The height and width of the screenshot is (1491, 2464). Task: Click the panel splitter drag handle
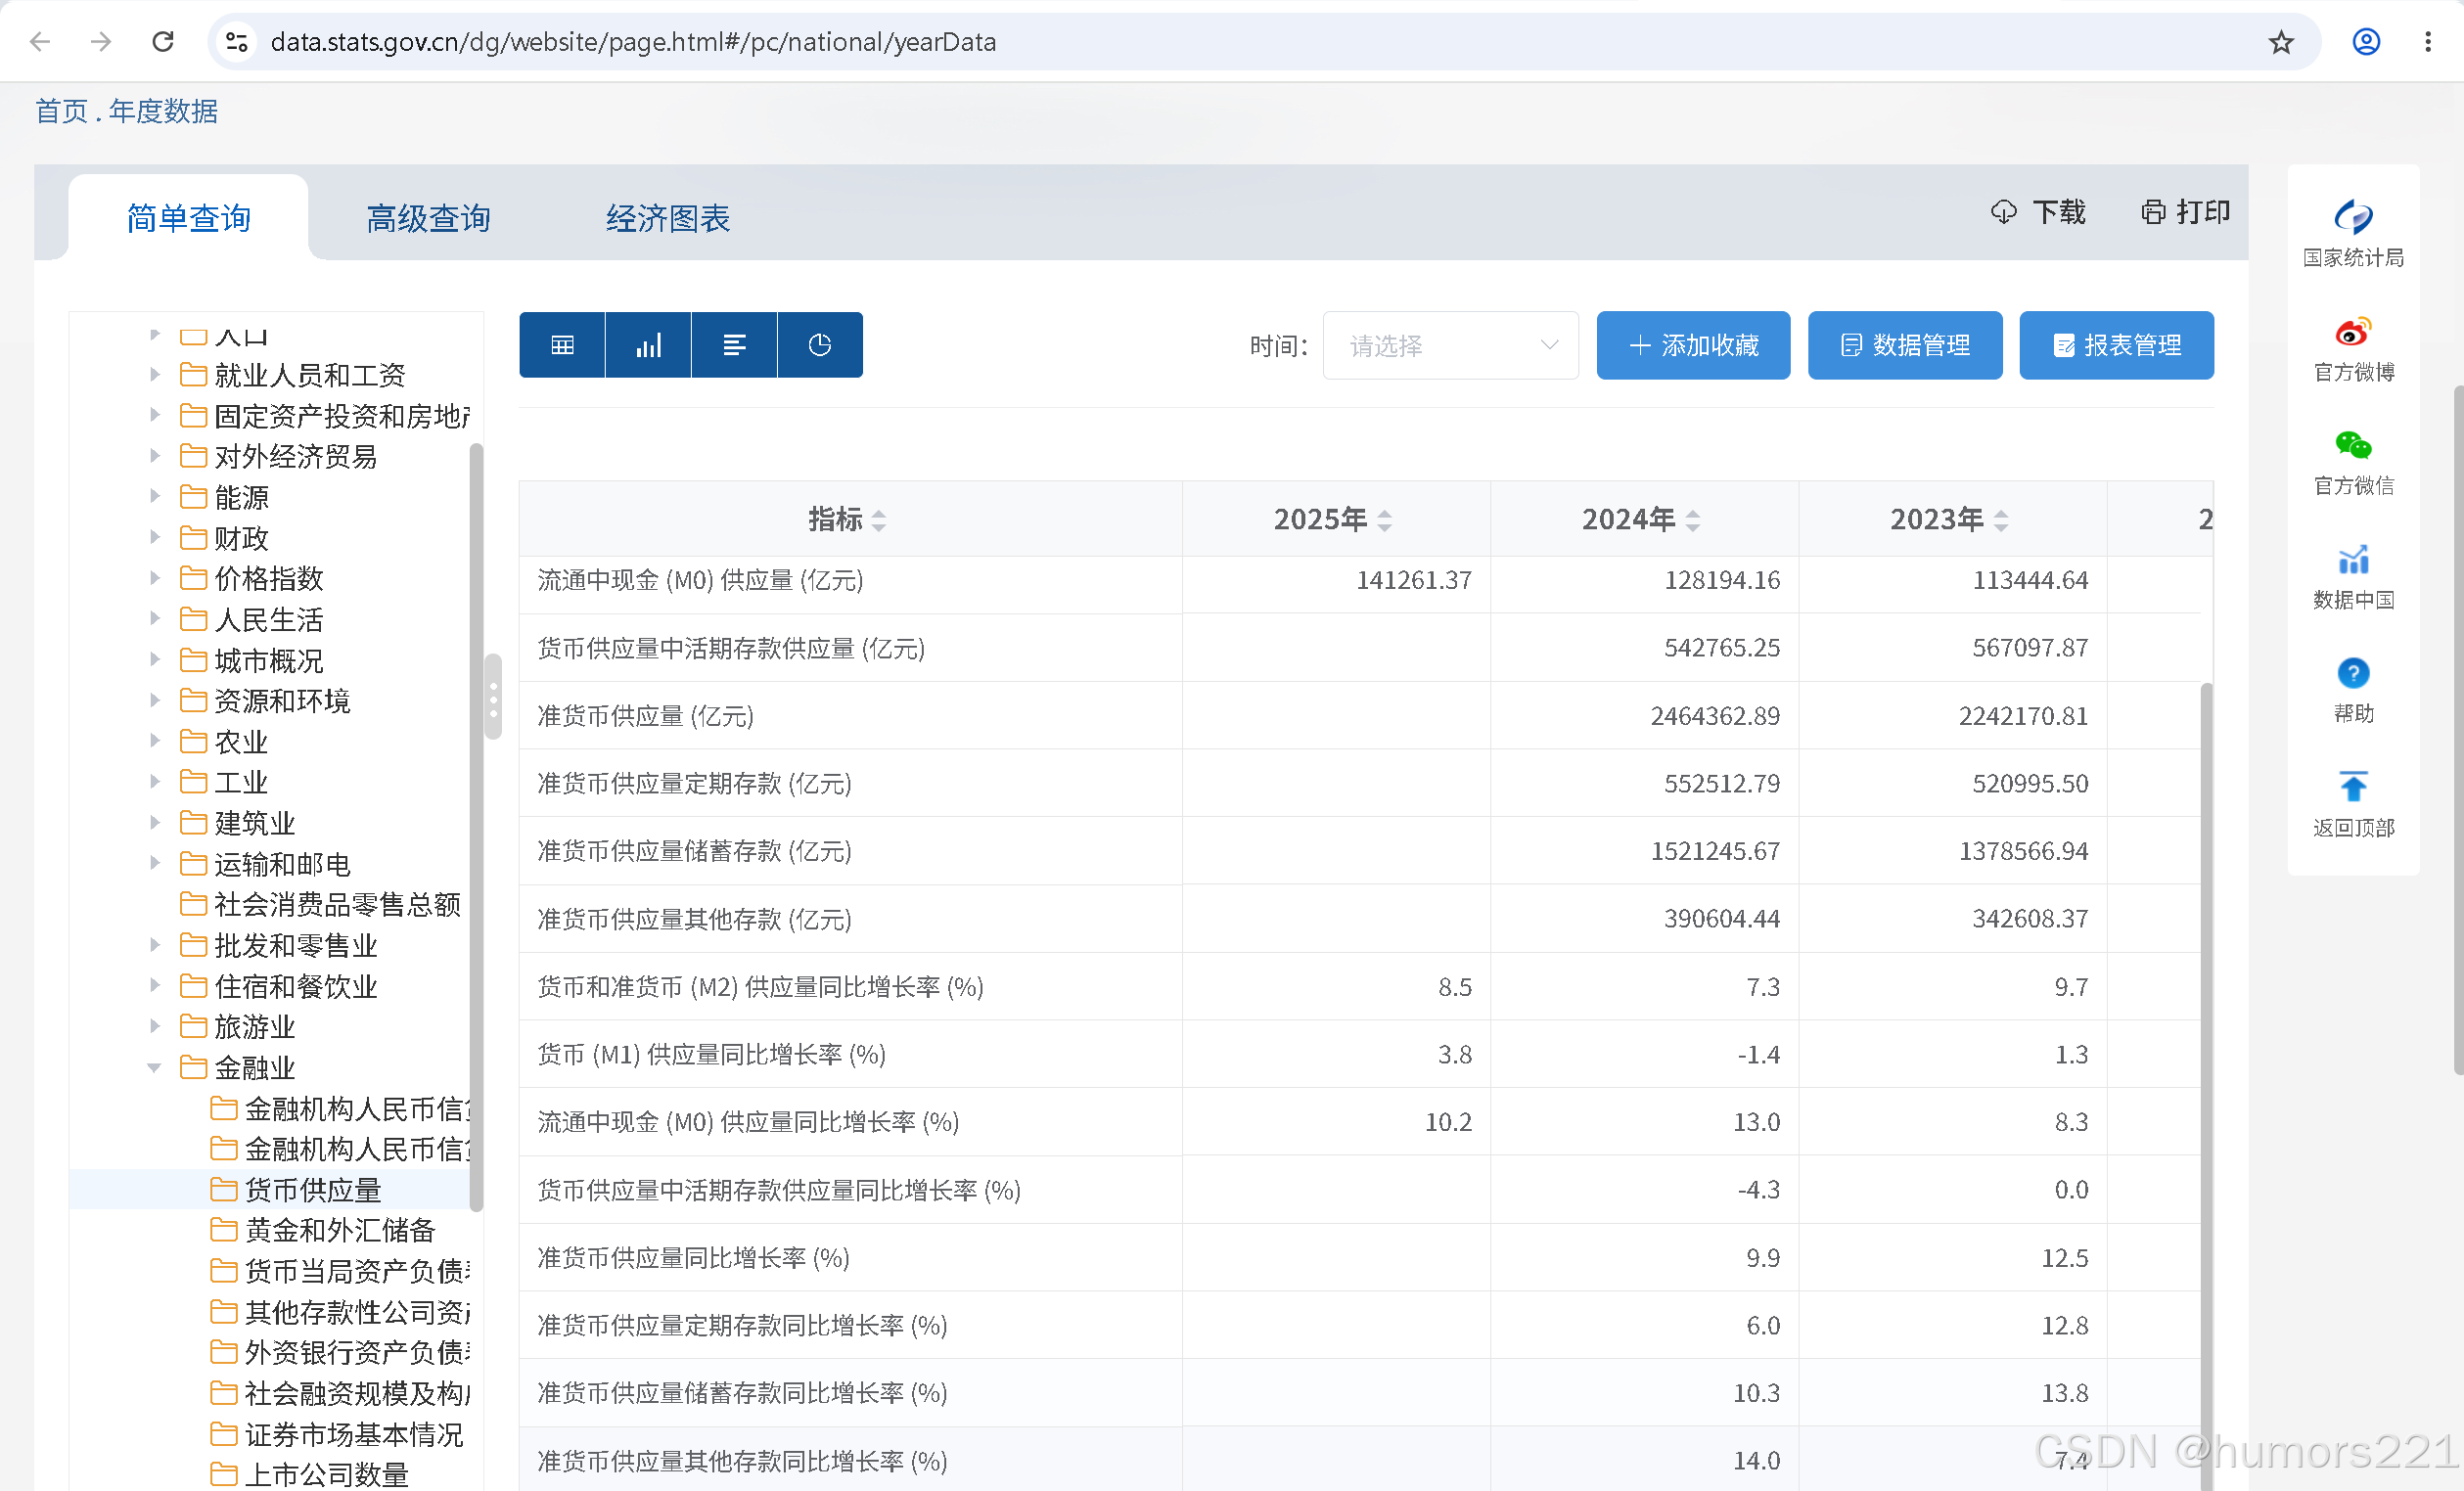[x=493, y=697]
